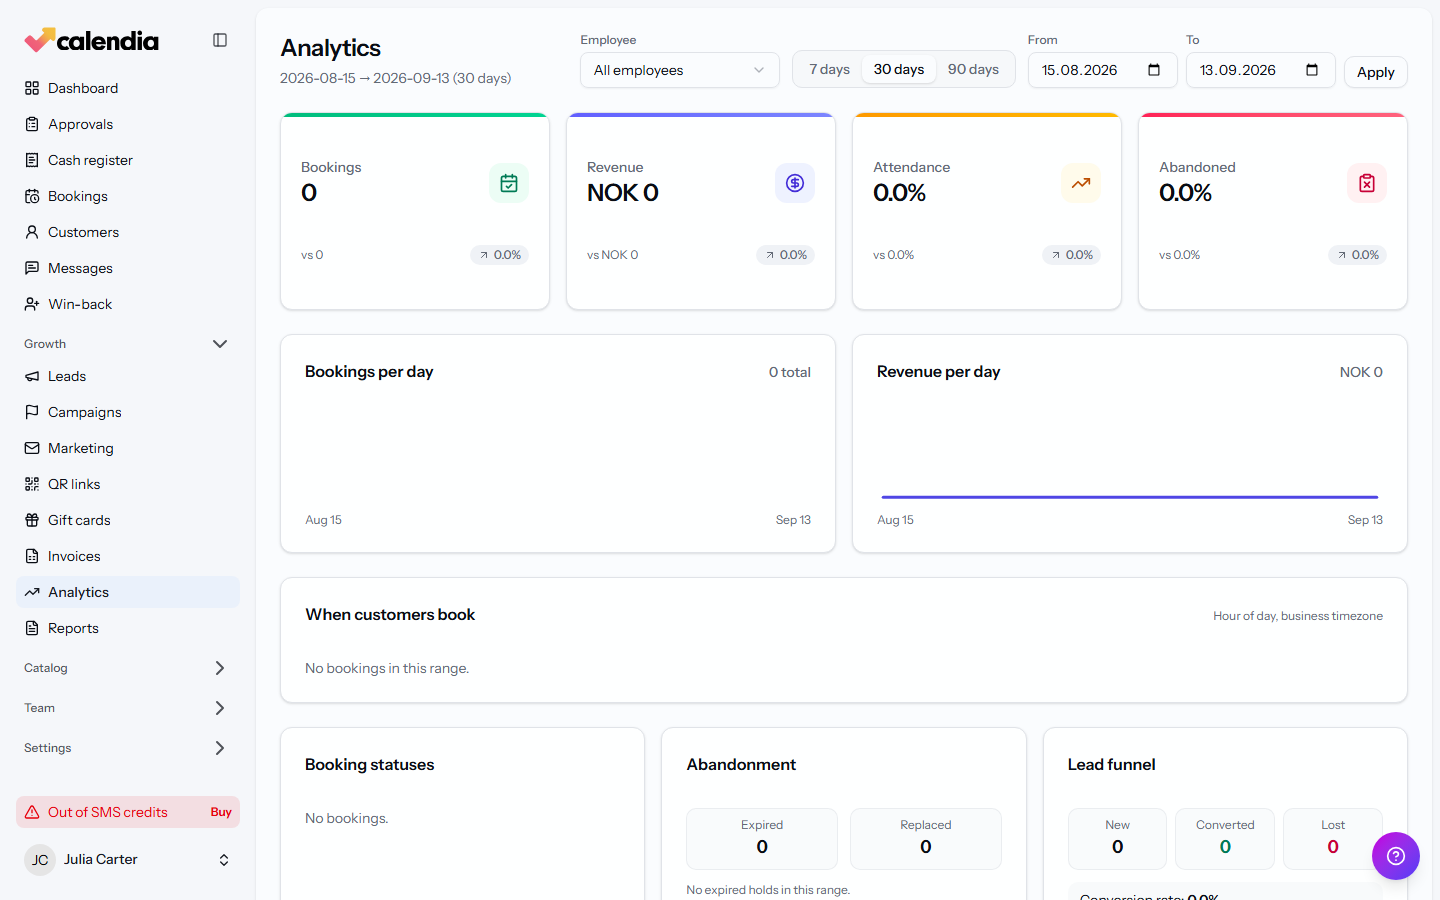1440x900 pixels.
Task: Click 'No bookings in this range.' text
Action: click(x=387, y=668)
